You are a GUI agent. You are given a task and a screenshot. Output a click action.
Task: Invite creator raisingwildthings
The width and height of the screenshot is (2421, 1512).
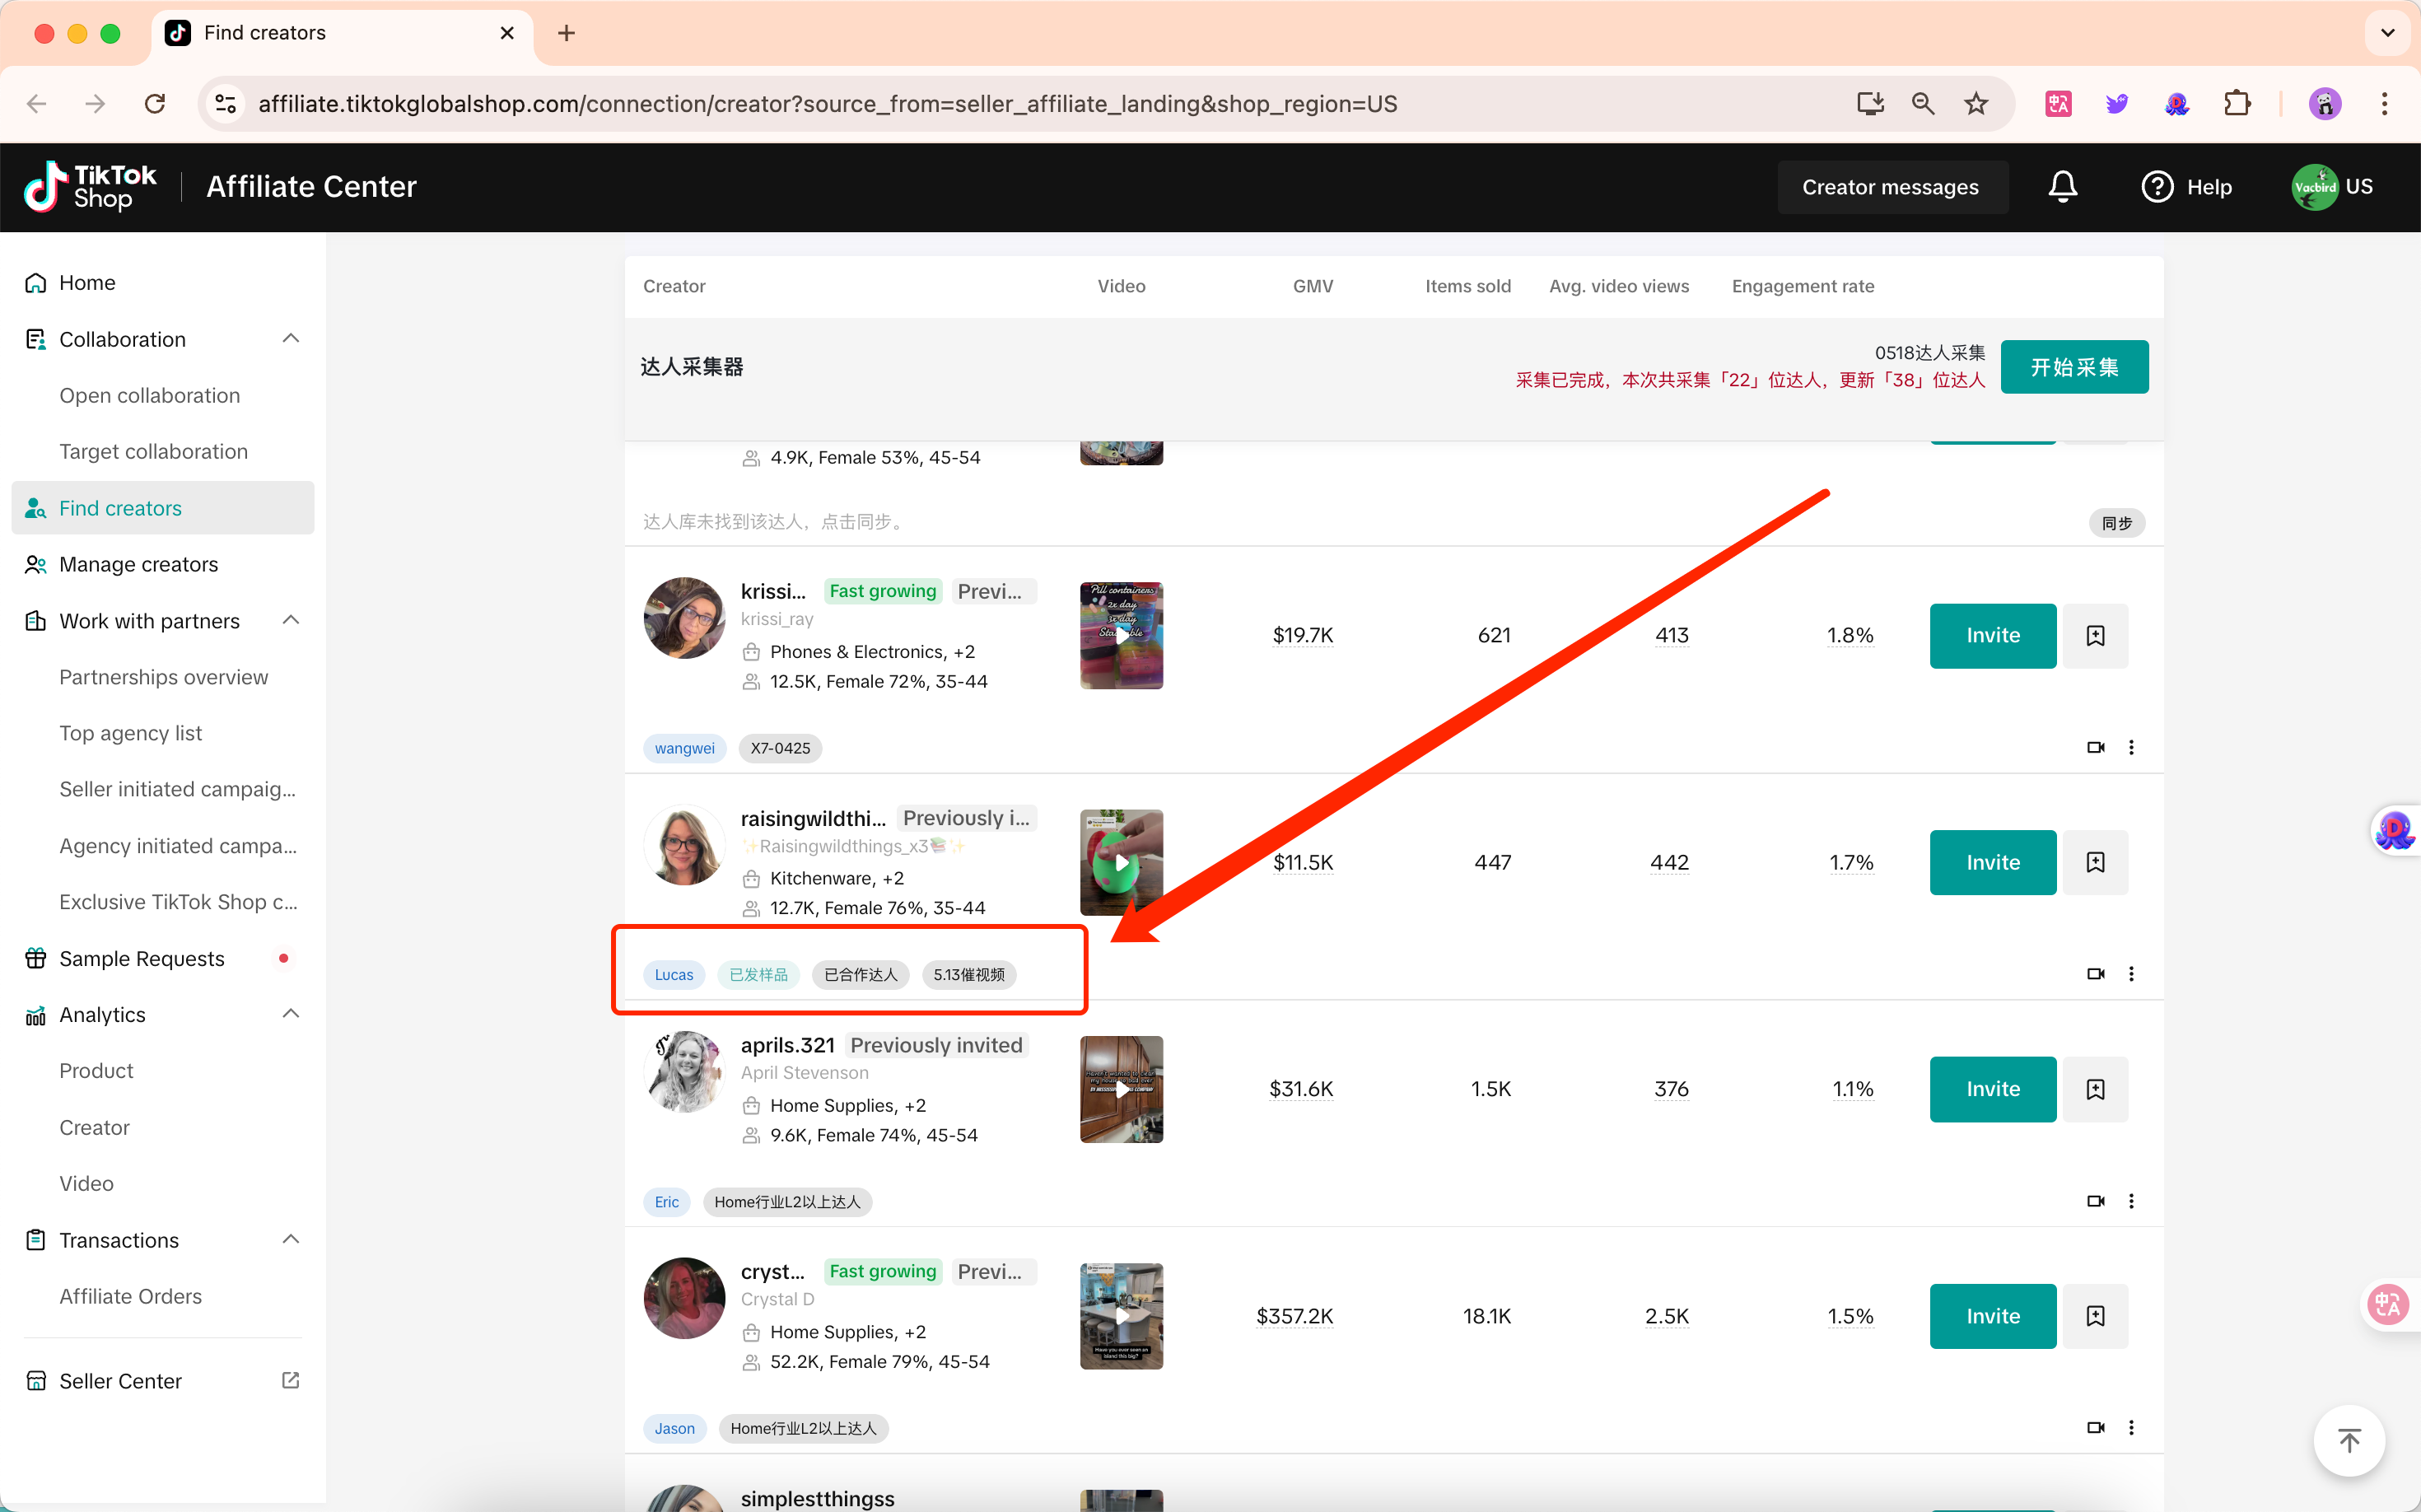click(x=1992, y=862)
